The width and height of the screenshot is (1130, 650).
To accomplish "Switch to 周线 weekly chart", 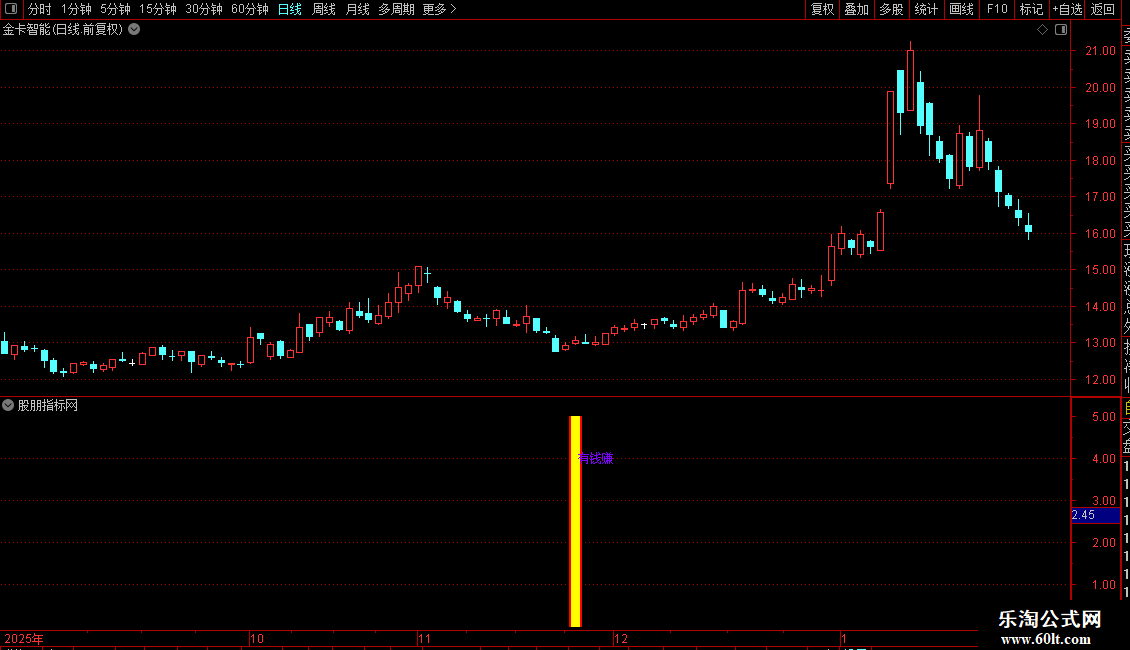I will click(324, 9).
